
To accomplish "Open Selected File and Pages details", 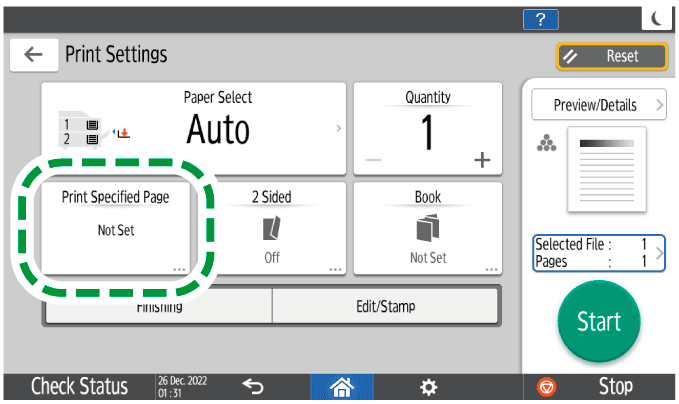I will pos(598,250).
